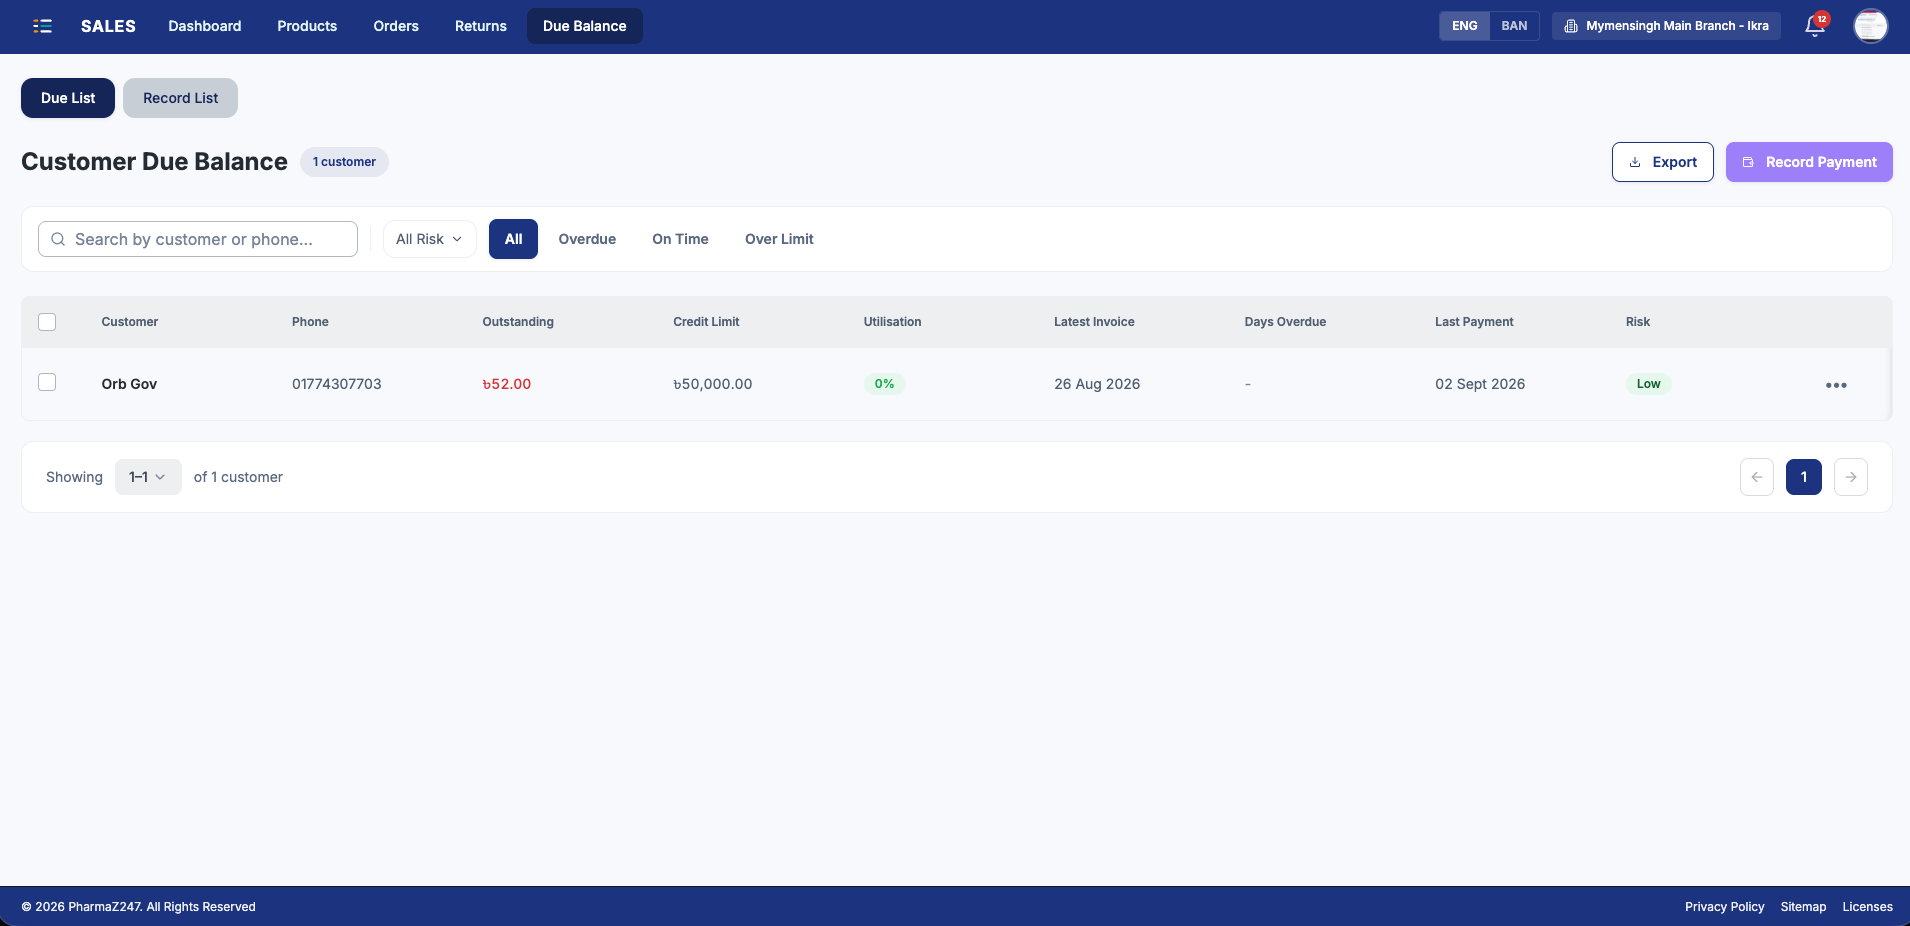Open the Privacy Policy link
Viewport: 1910px width, 926px height.
pyautogui.click(x=1725, y=907)
